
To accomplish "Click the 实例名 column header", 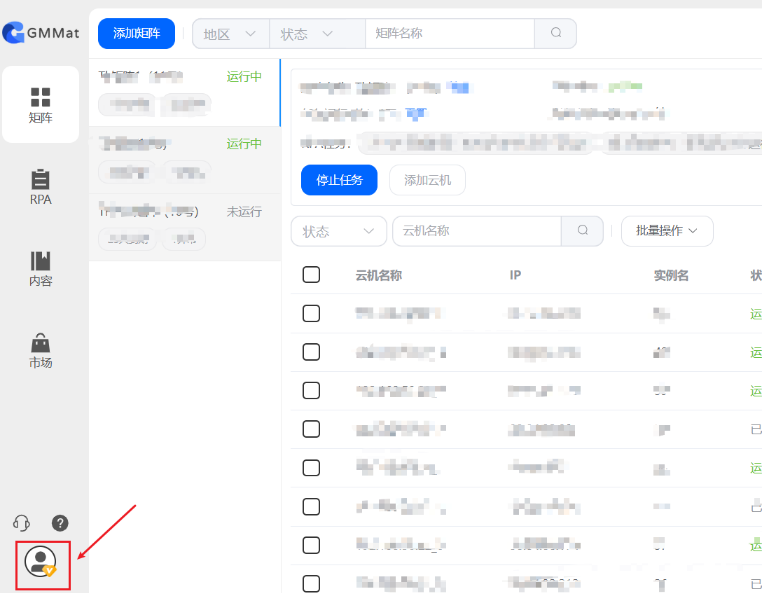I will [x=671, y=276].
